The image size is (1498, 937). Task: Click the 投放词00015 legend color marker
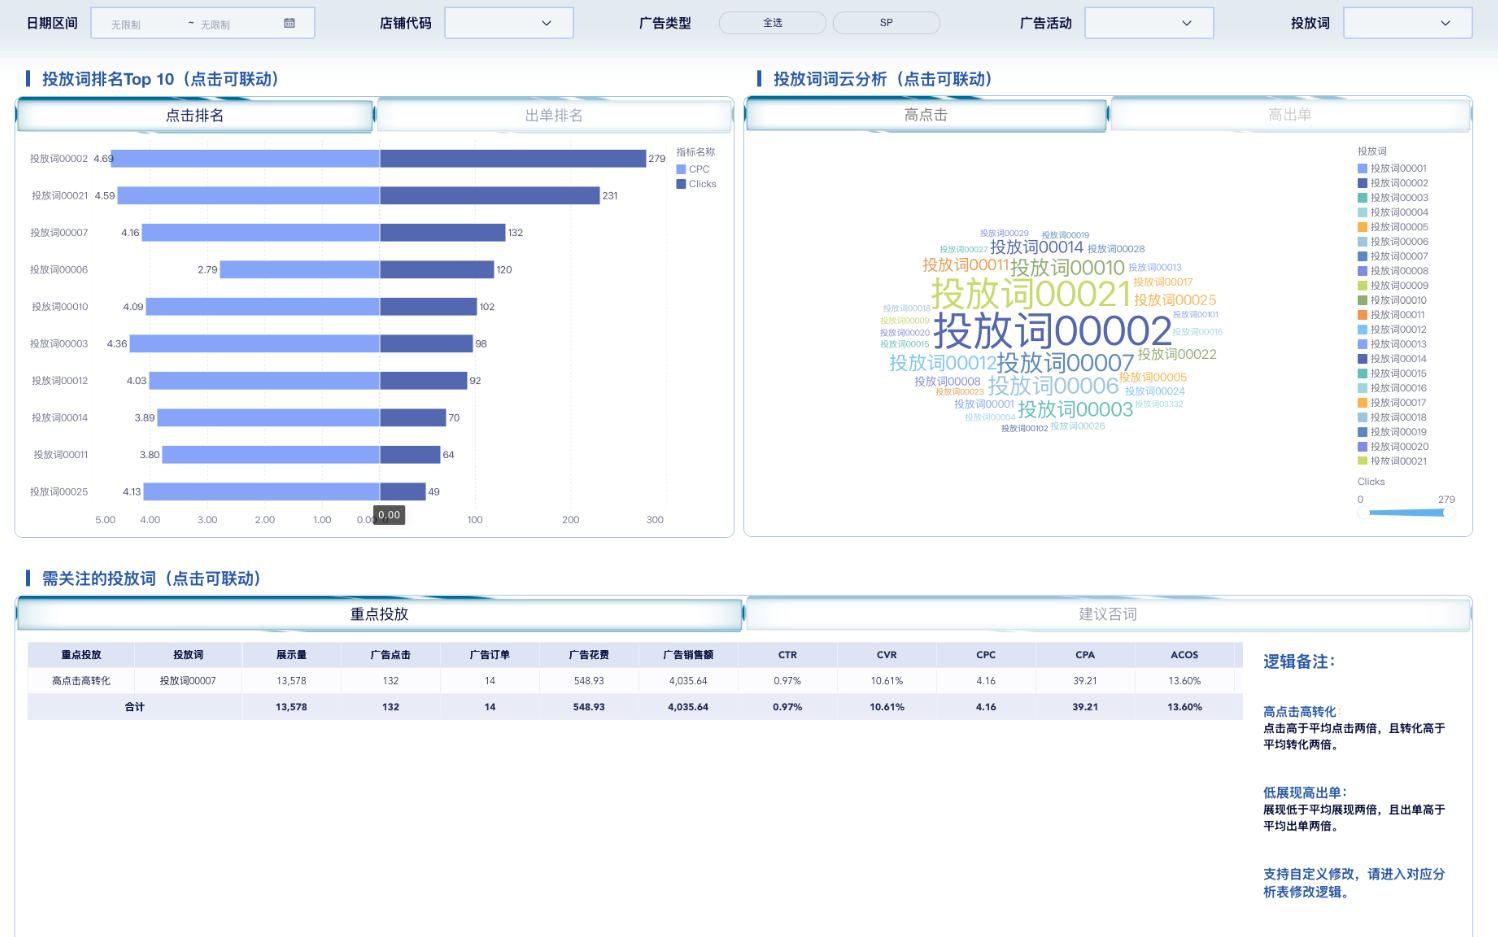point(1362,373)
